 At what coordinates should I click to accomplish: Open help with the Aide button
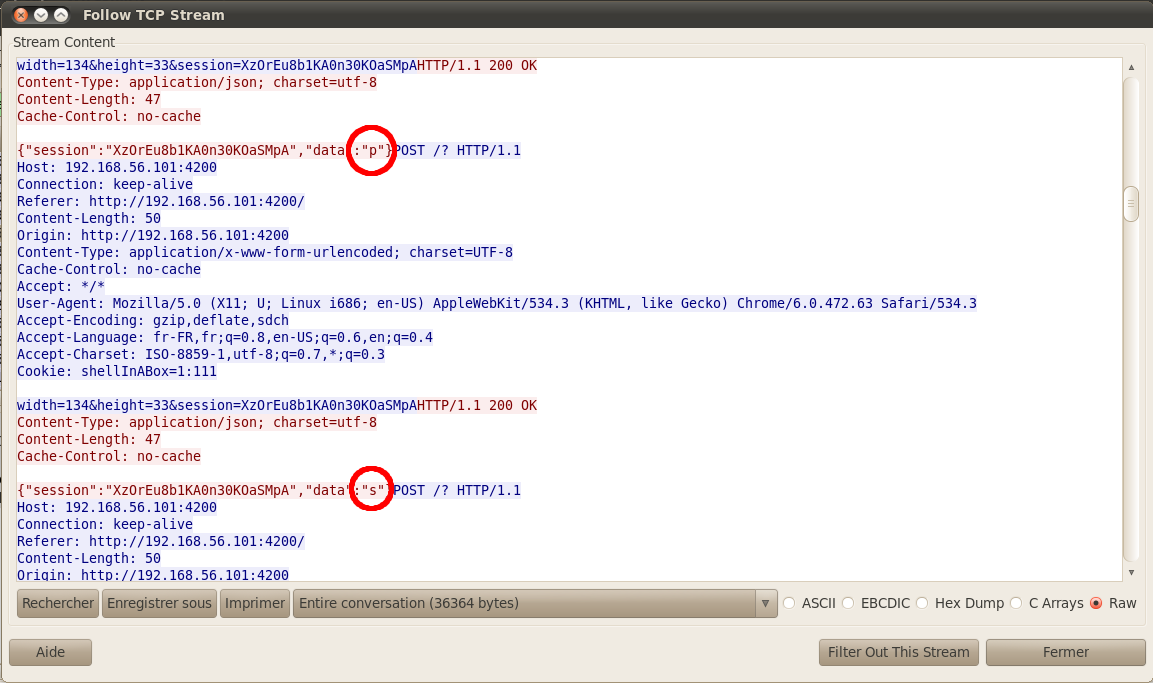(x=50, y=652)
